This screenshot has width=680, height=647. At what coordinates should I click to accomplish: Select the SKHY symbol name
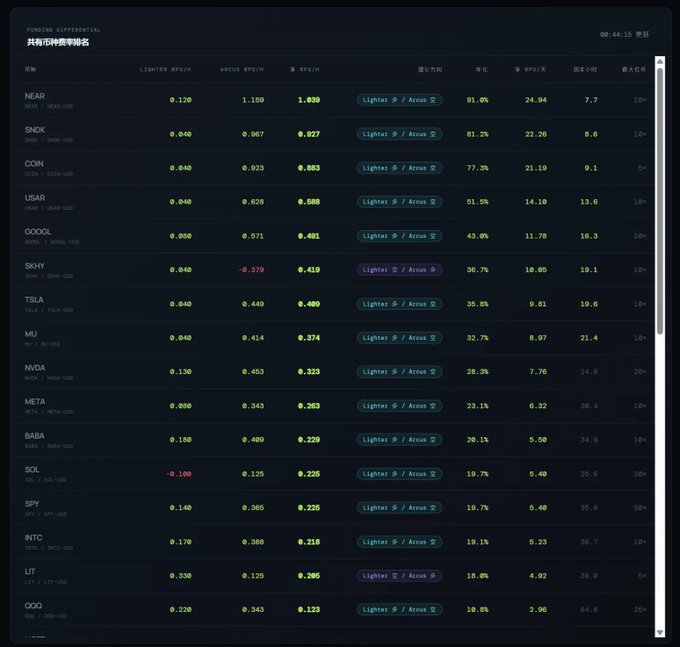[35, 266]
